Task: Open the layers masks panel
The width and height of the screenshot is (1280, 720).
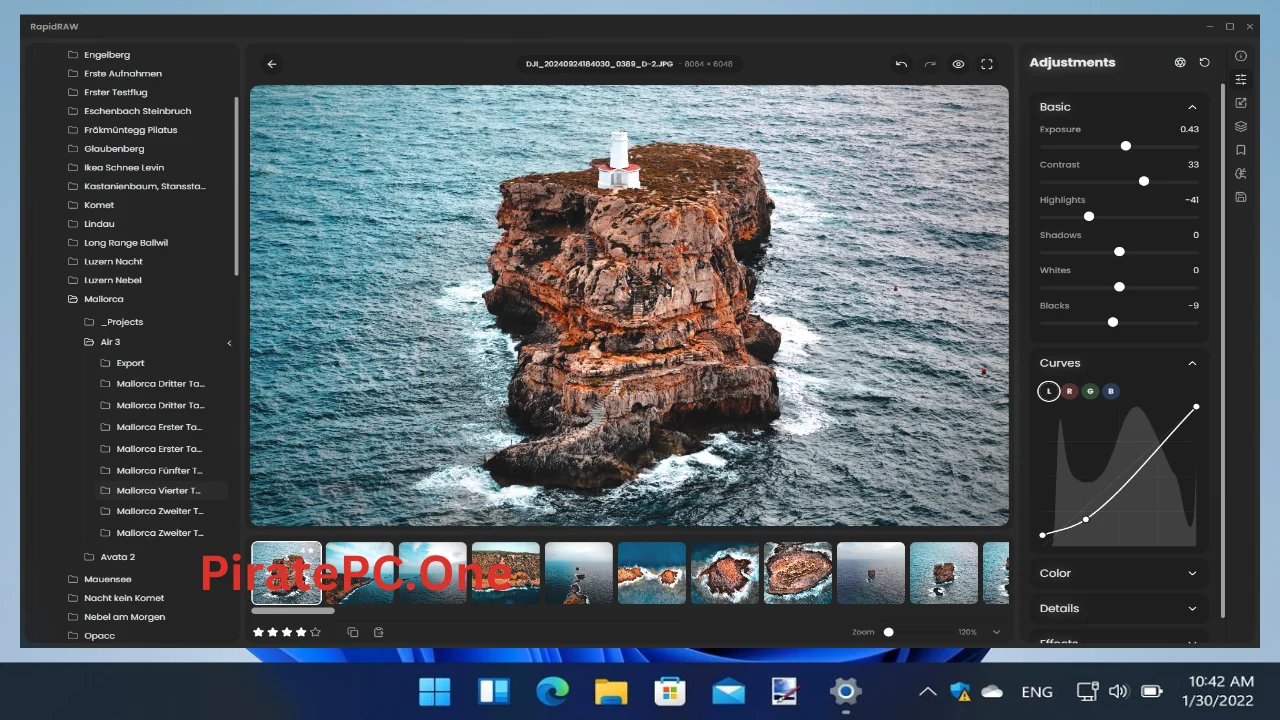Action: tap(1241, 126)
